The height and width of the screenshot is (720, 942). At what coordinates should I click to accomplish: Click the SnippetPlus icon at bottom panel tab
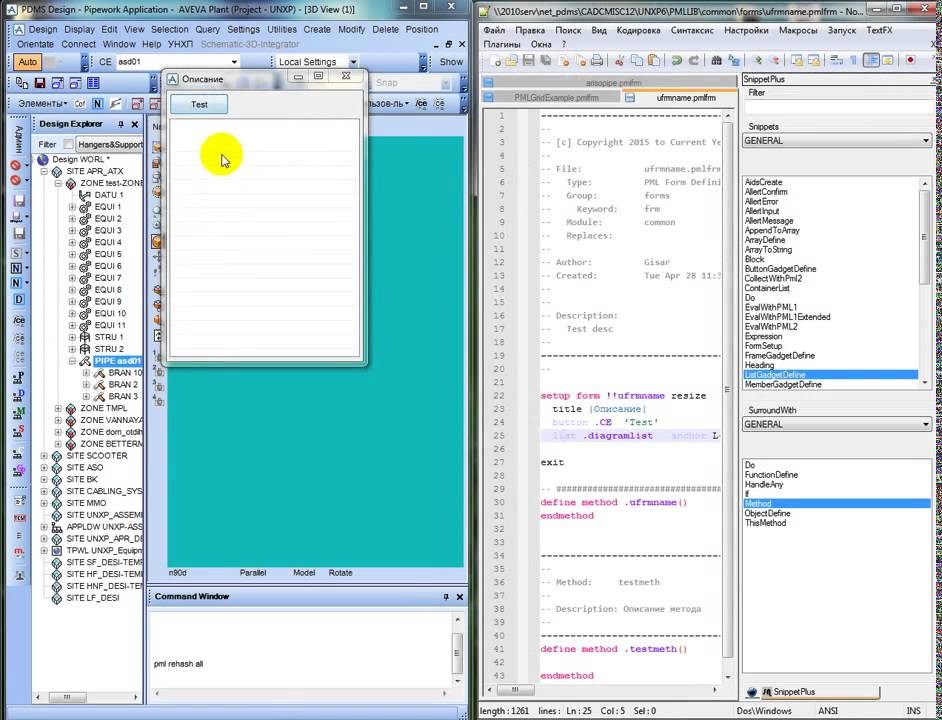[767, 692]
